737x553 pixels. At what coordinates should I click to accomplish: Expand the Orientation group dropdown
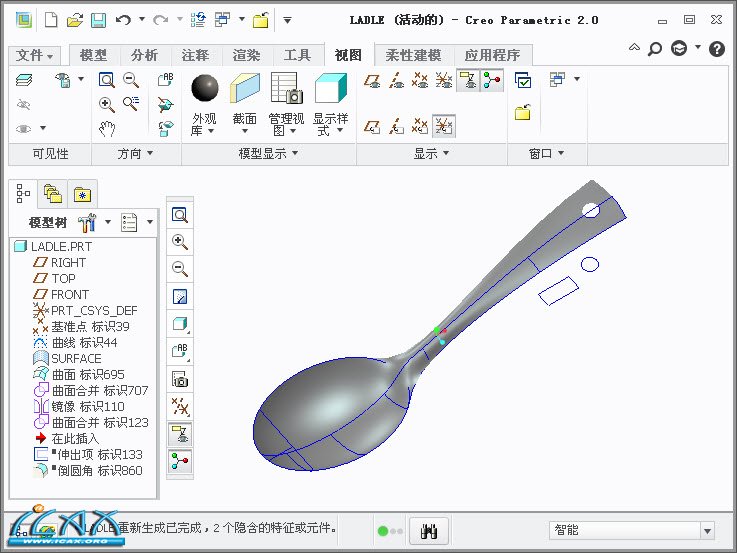pyautogui.click(x=135, y=153)
